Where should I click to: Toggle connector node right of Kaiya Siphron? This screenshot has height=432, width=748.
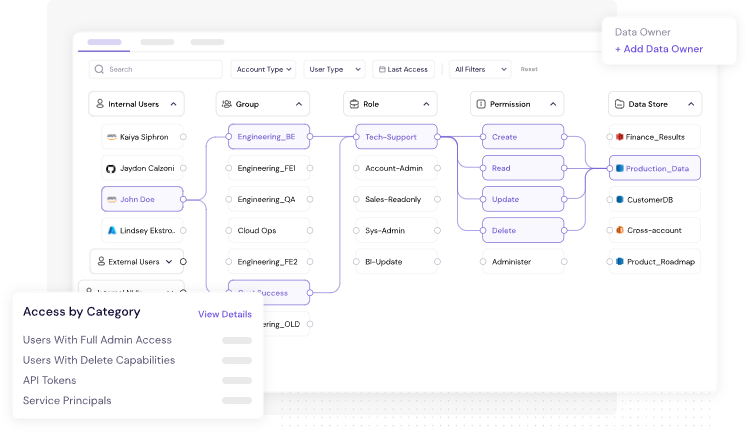point(183,137)
